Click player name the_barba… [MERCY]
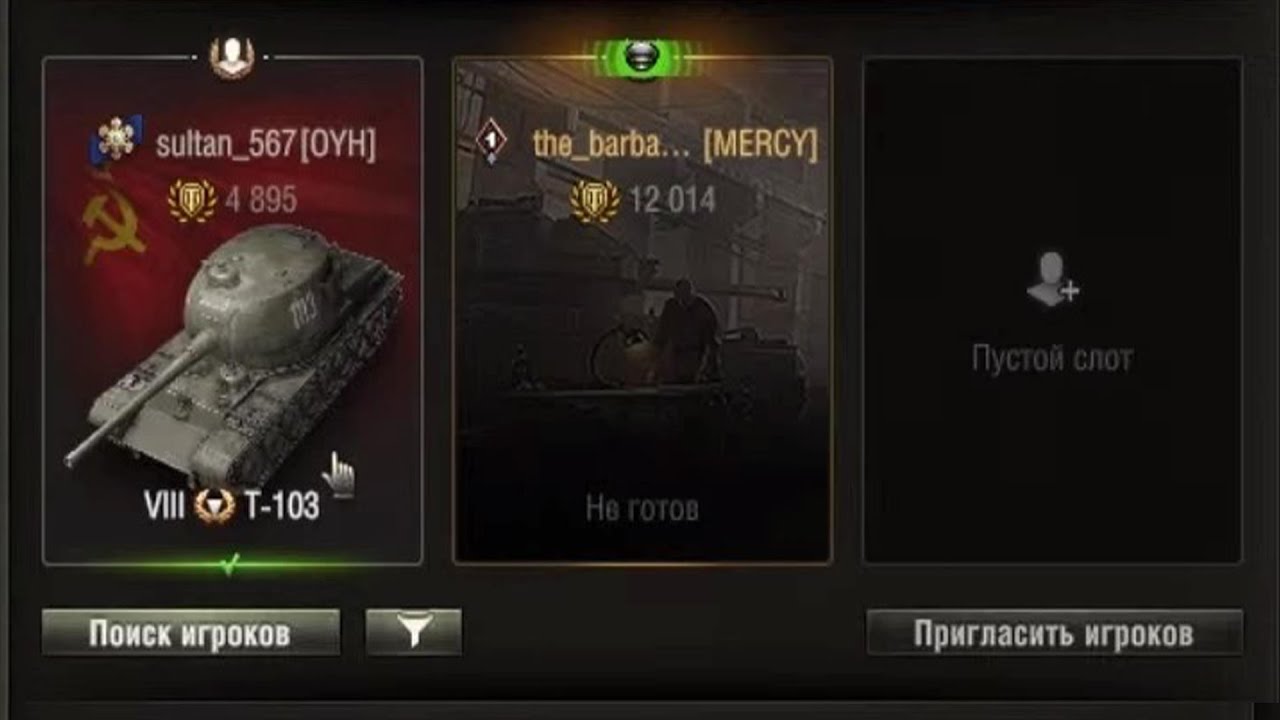 click(675, 144)
